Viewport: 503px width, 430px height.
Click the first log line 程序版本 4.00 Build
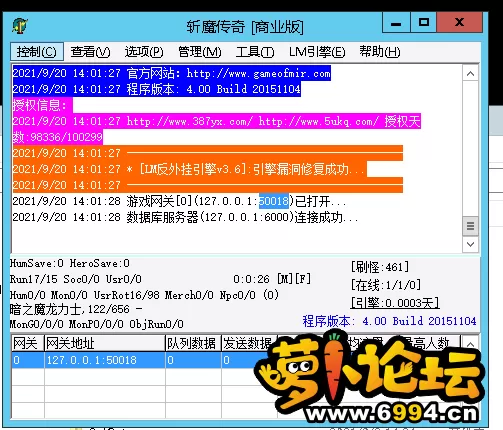click(157, 89)
